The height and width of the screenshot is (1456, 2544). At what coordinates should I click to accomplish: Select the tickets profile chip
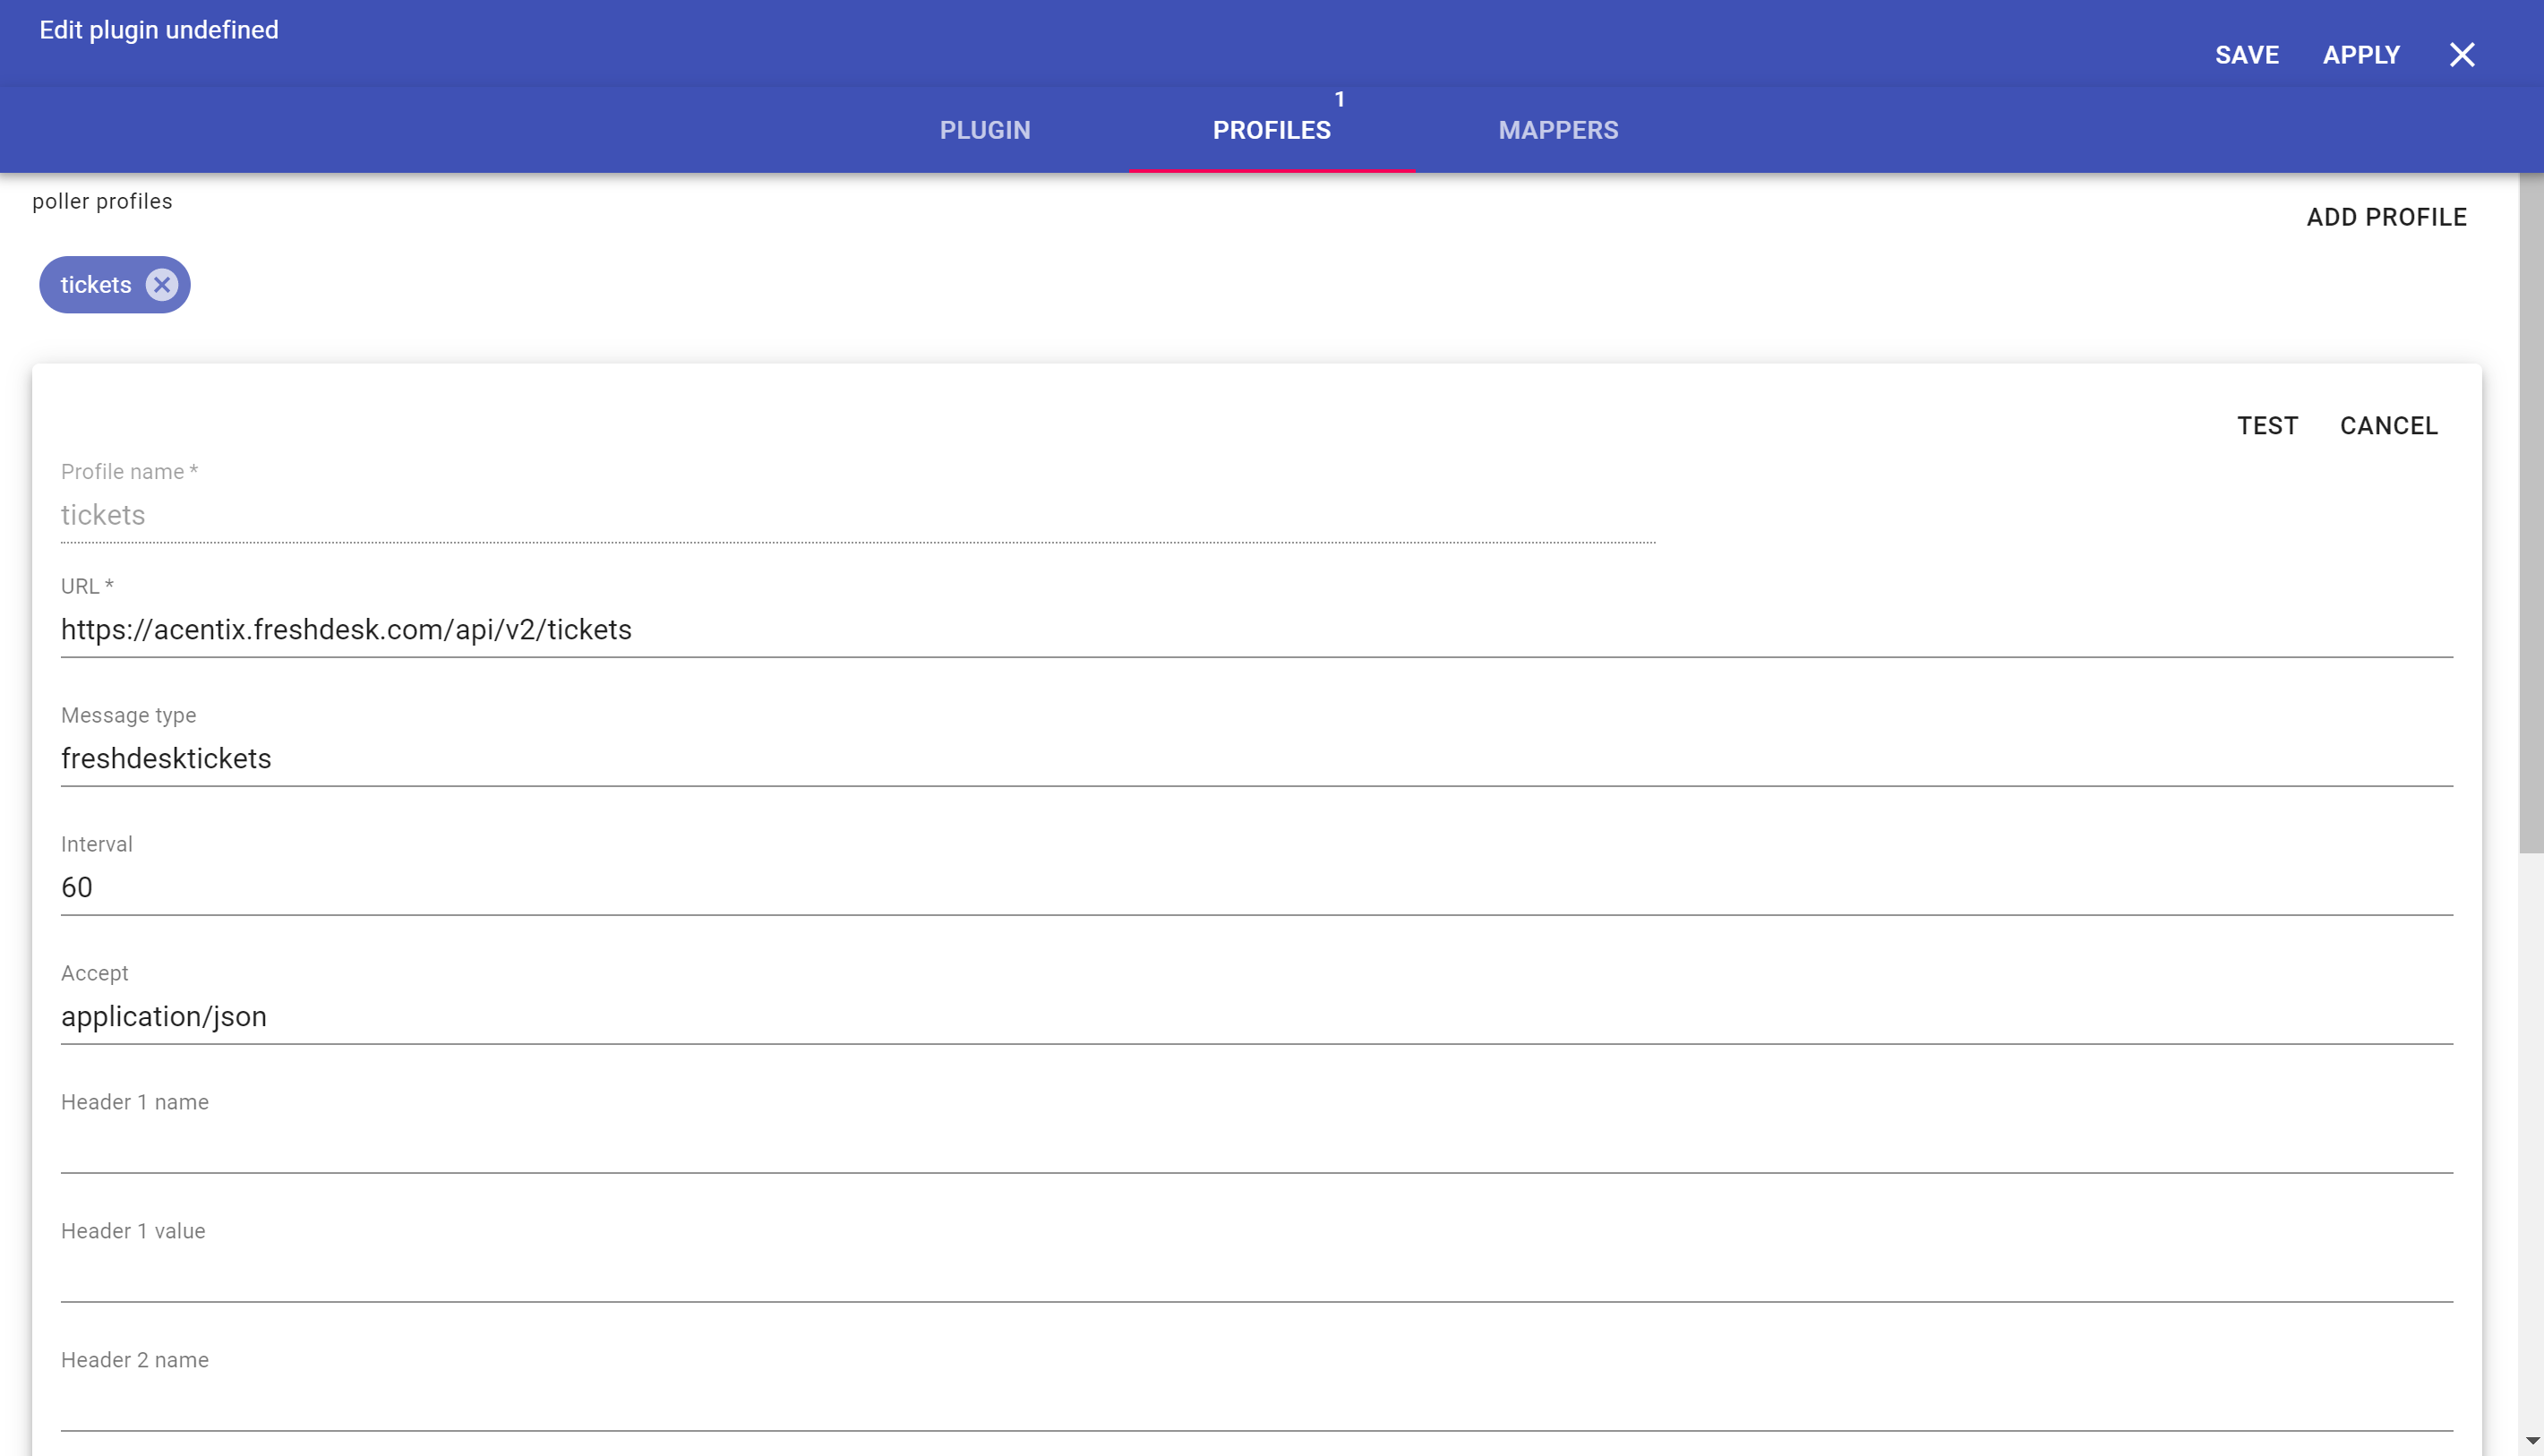pyautogui.click(x=96, y=285)
